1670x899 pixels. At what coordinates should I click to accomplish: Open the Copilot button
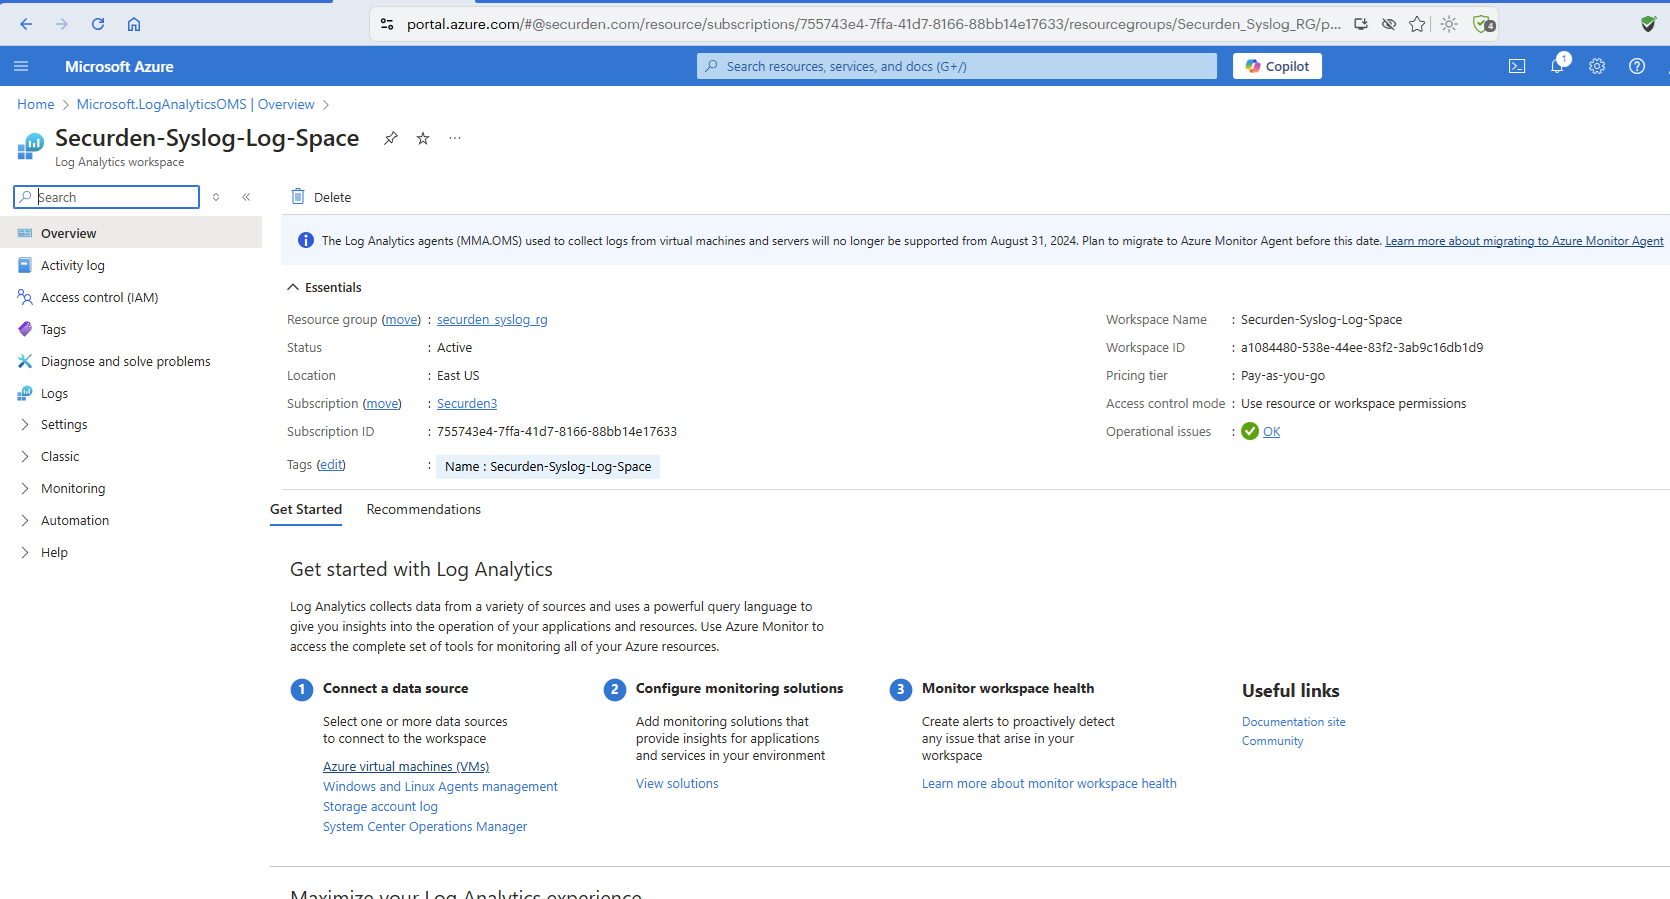pos(1277,66)
